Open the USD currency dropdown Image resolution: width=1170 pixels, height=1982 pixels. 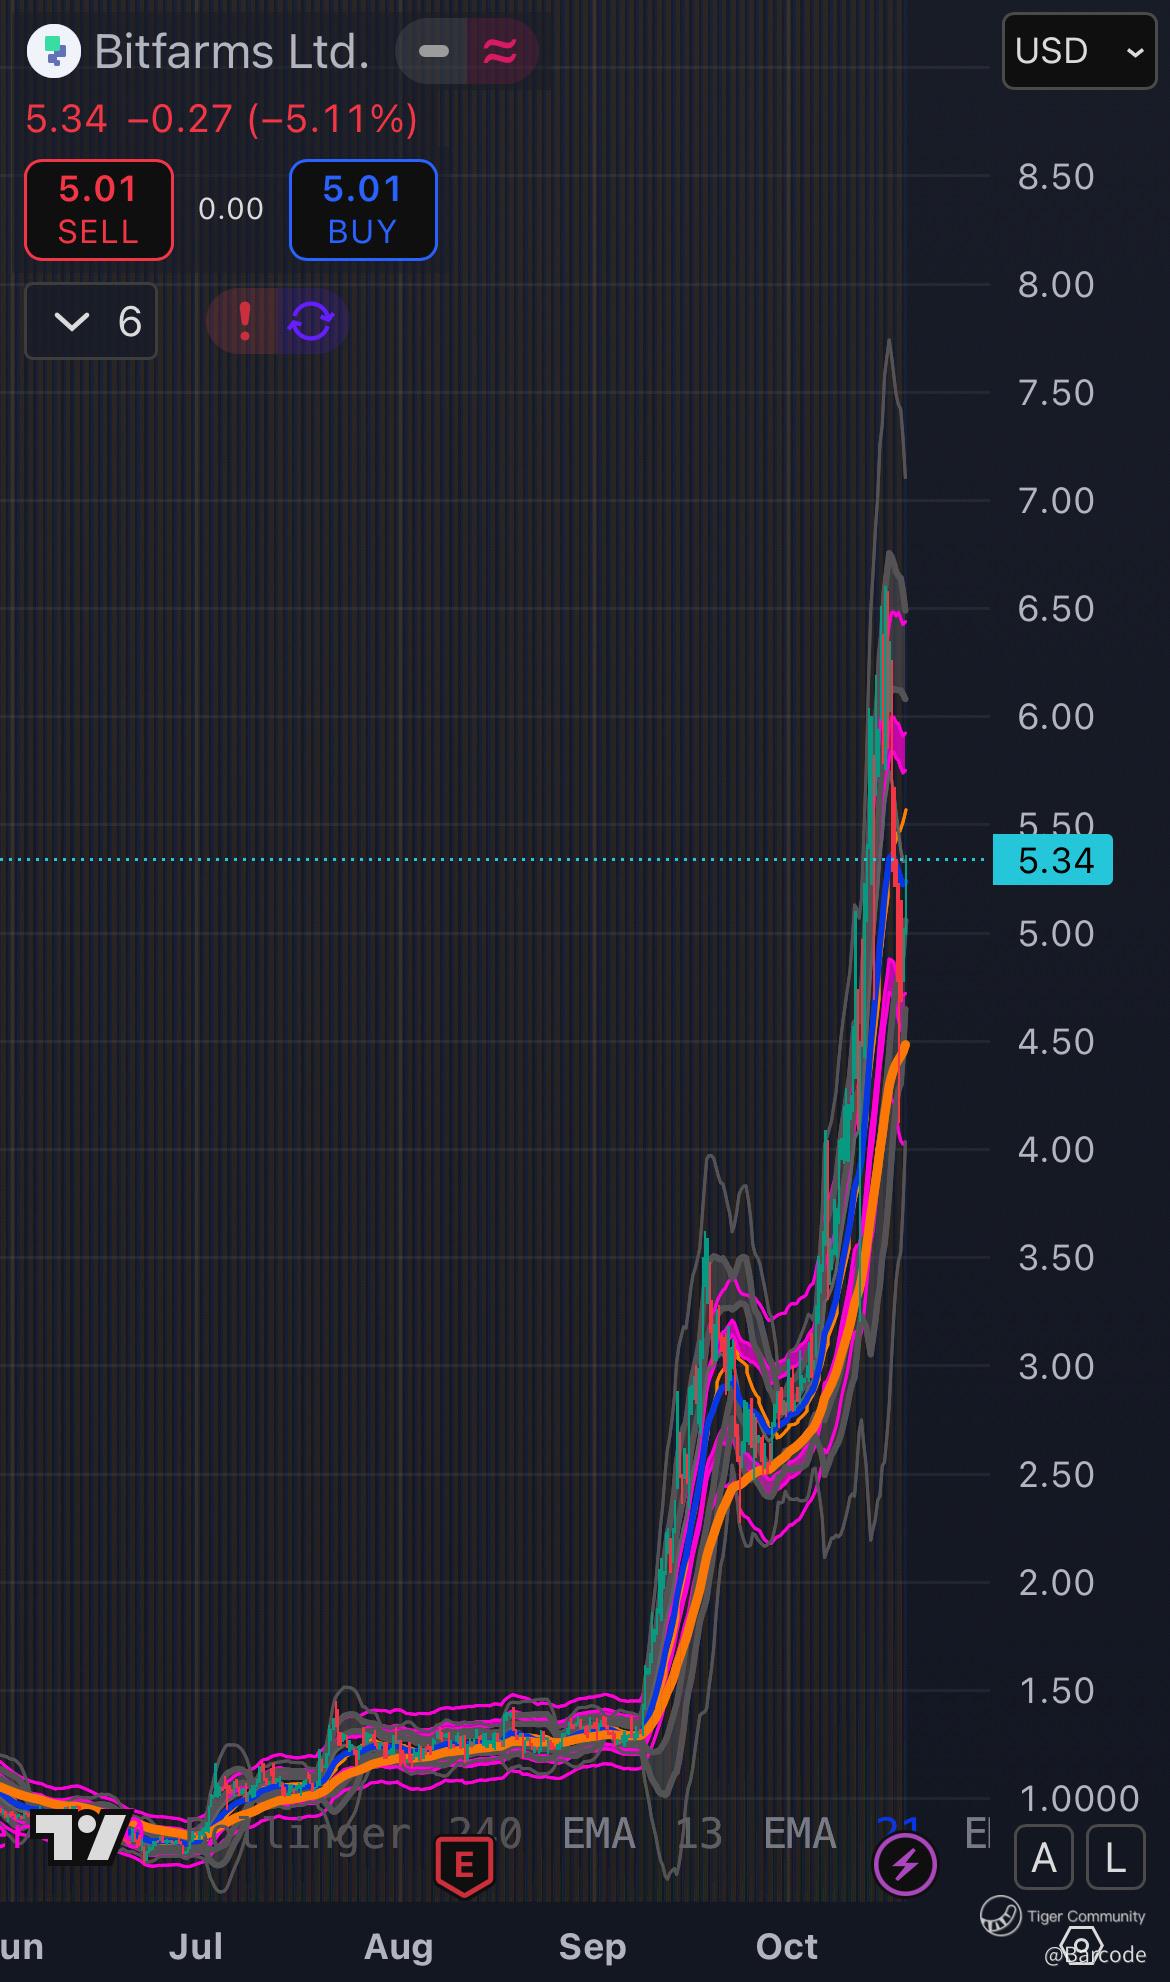pyautogui.click(x=1079, y=51)
